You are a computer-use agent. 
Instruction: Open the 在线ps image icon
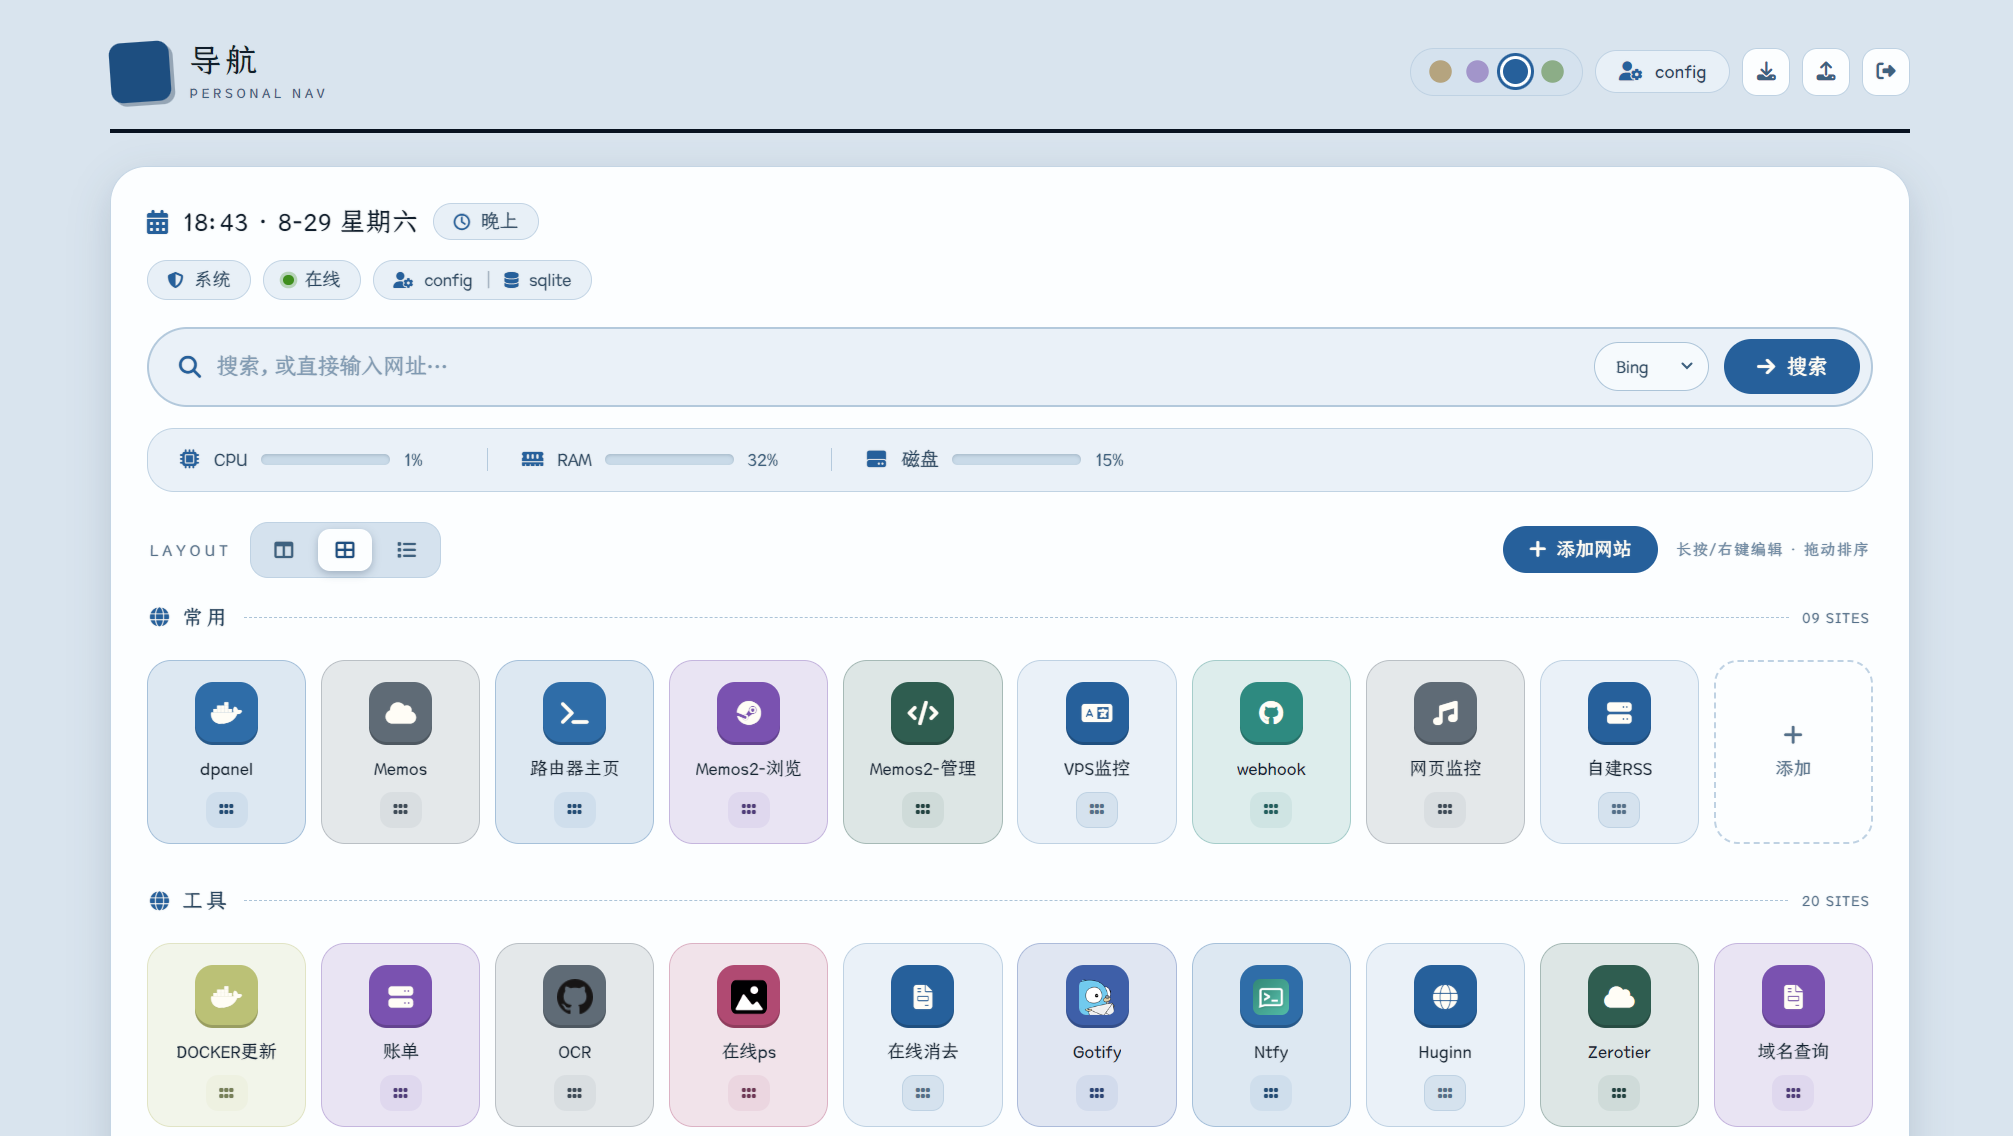748,996
